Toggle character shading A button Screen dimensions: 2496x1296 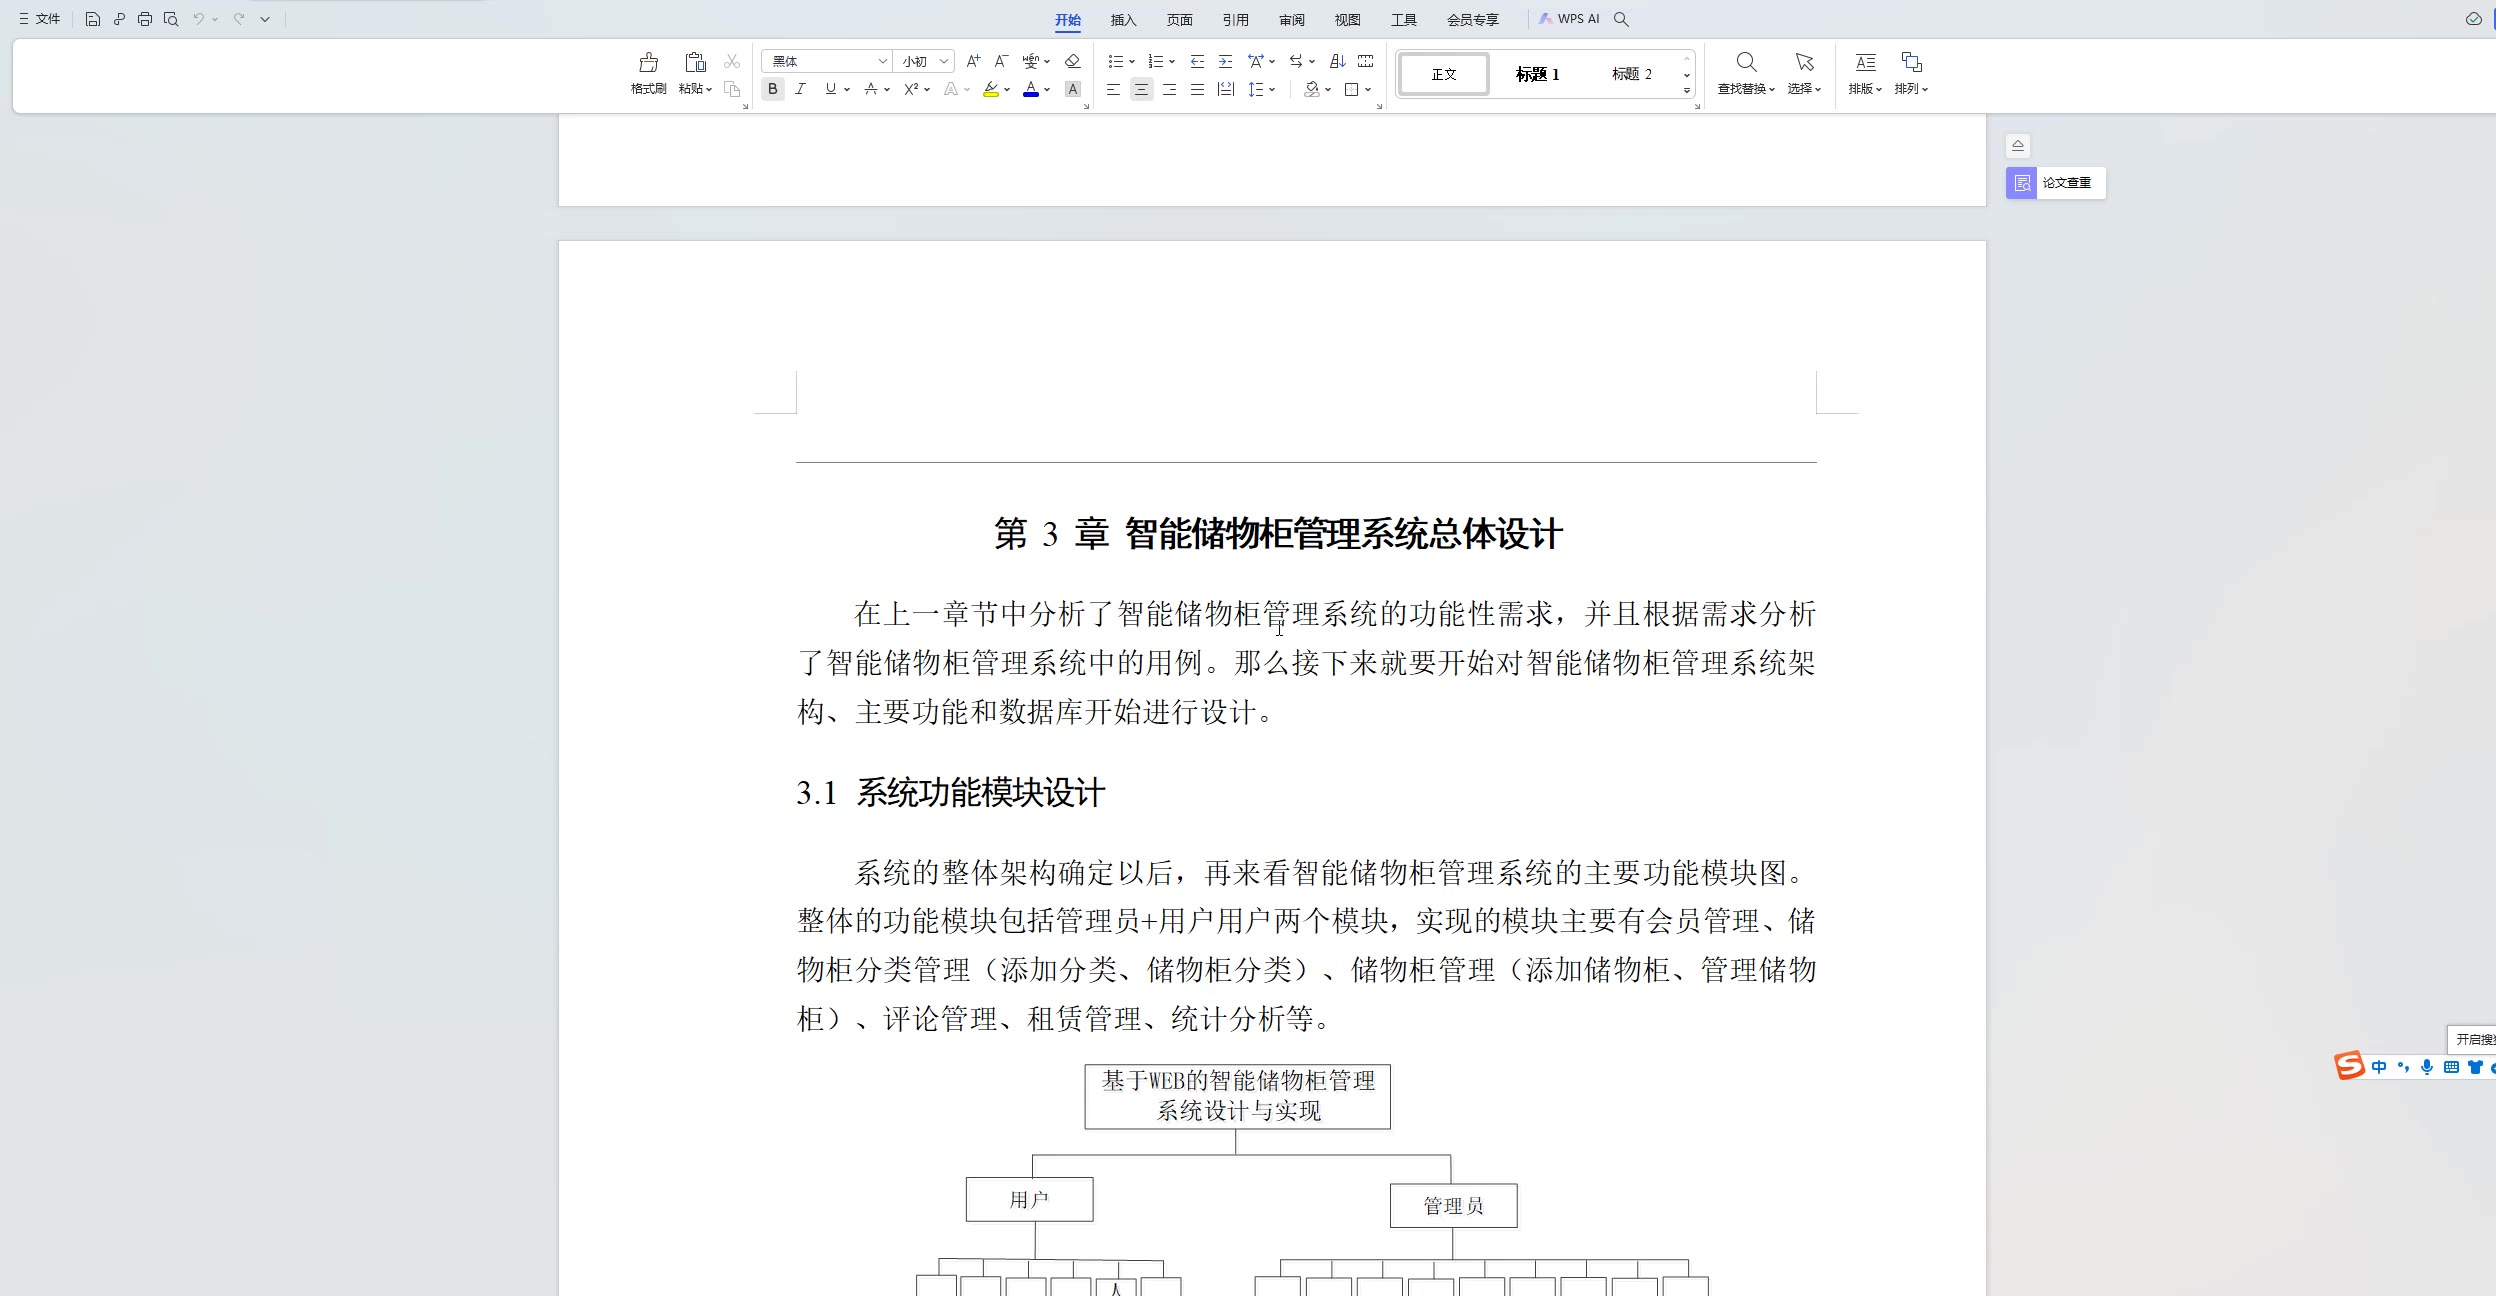tap(1072, 89)
